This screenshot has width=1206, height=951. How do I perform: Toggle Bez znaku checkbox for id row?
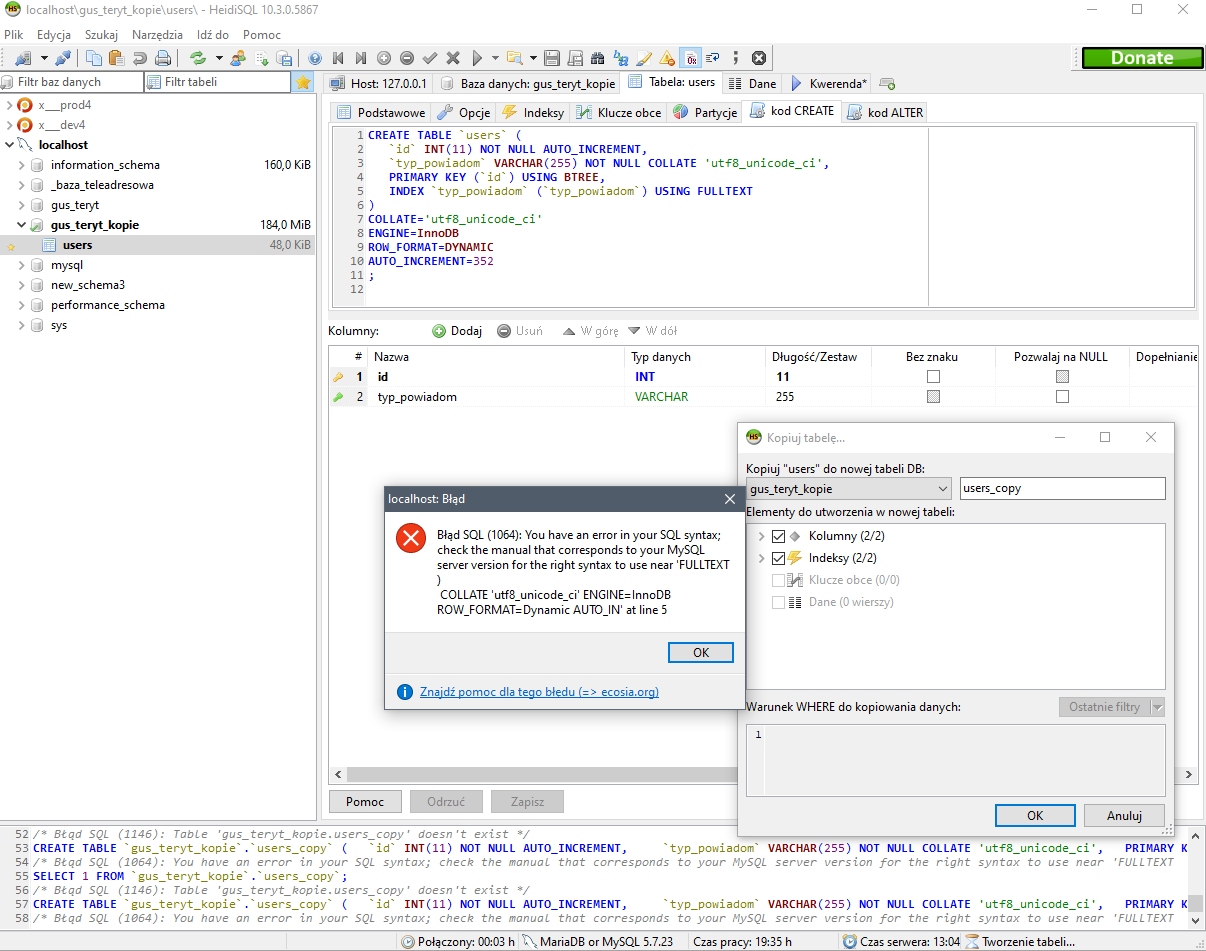[x=934, y=377]
